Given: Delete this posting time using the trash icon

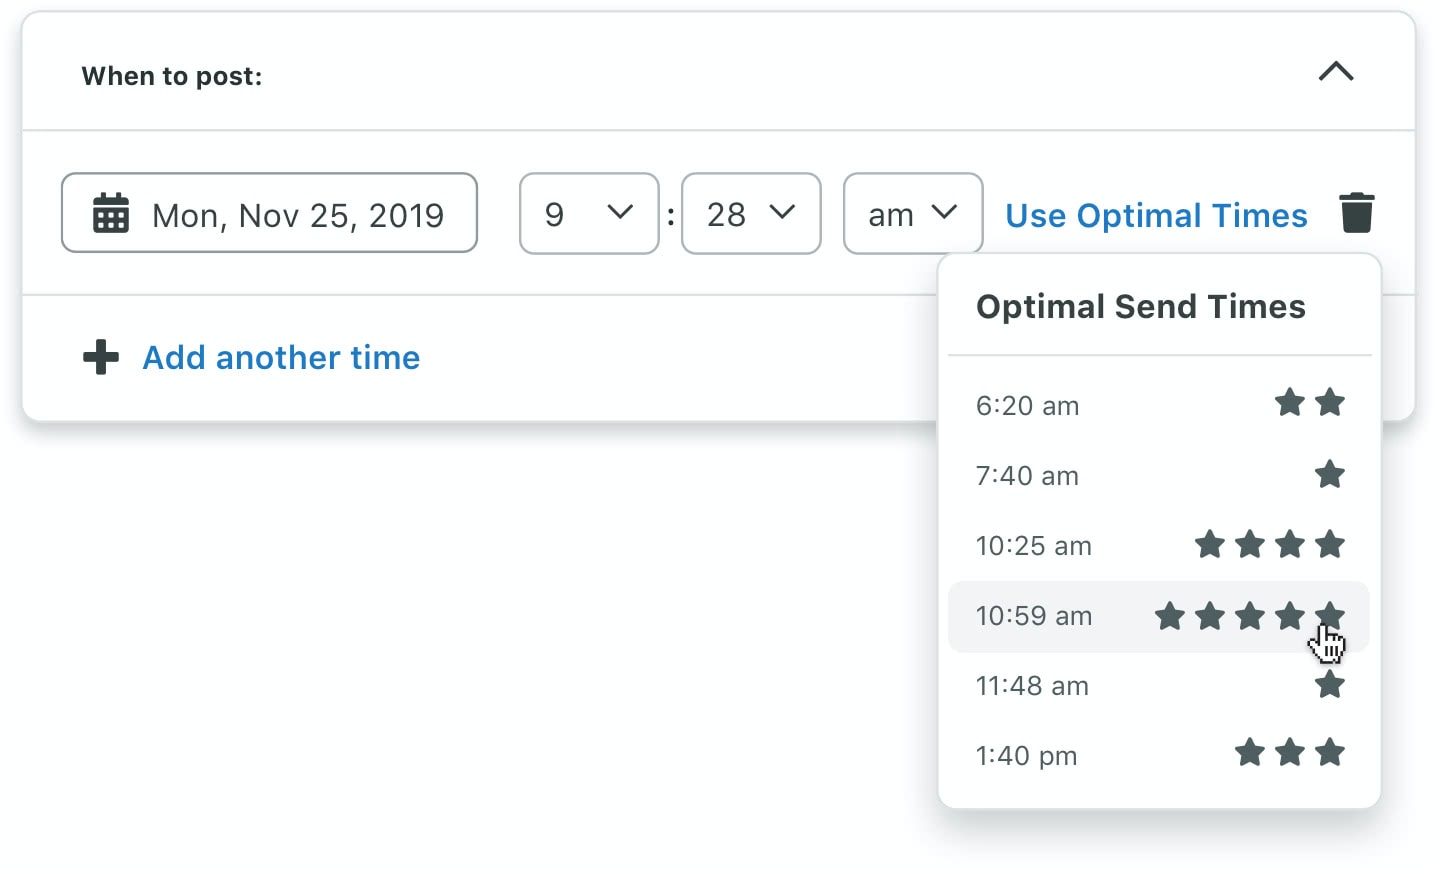Looking at the screenshot, I should [1357, 212].
